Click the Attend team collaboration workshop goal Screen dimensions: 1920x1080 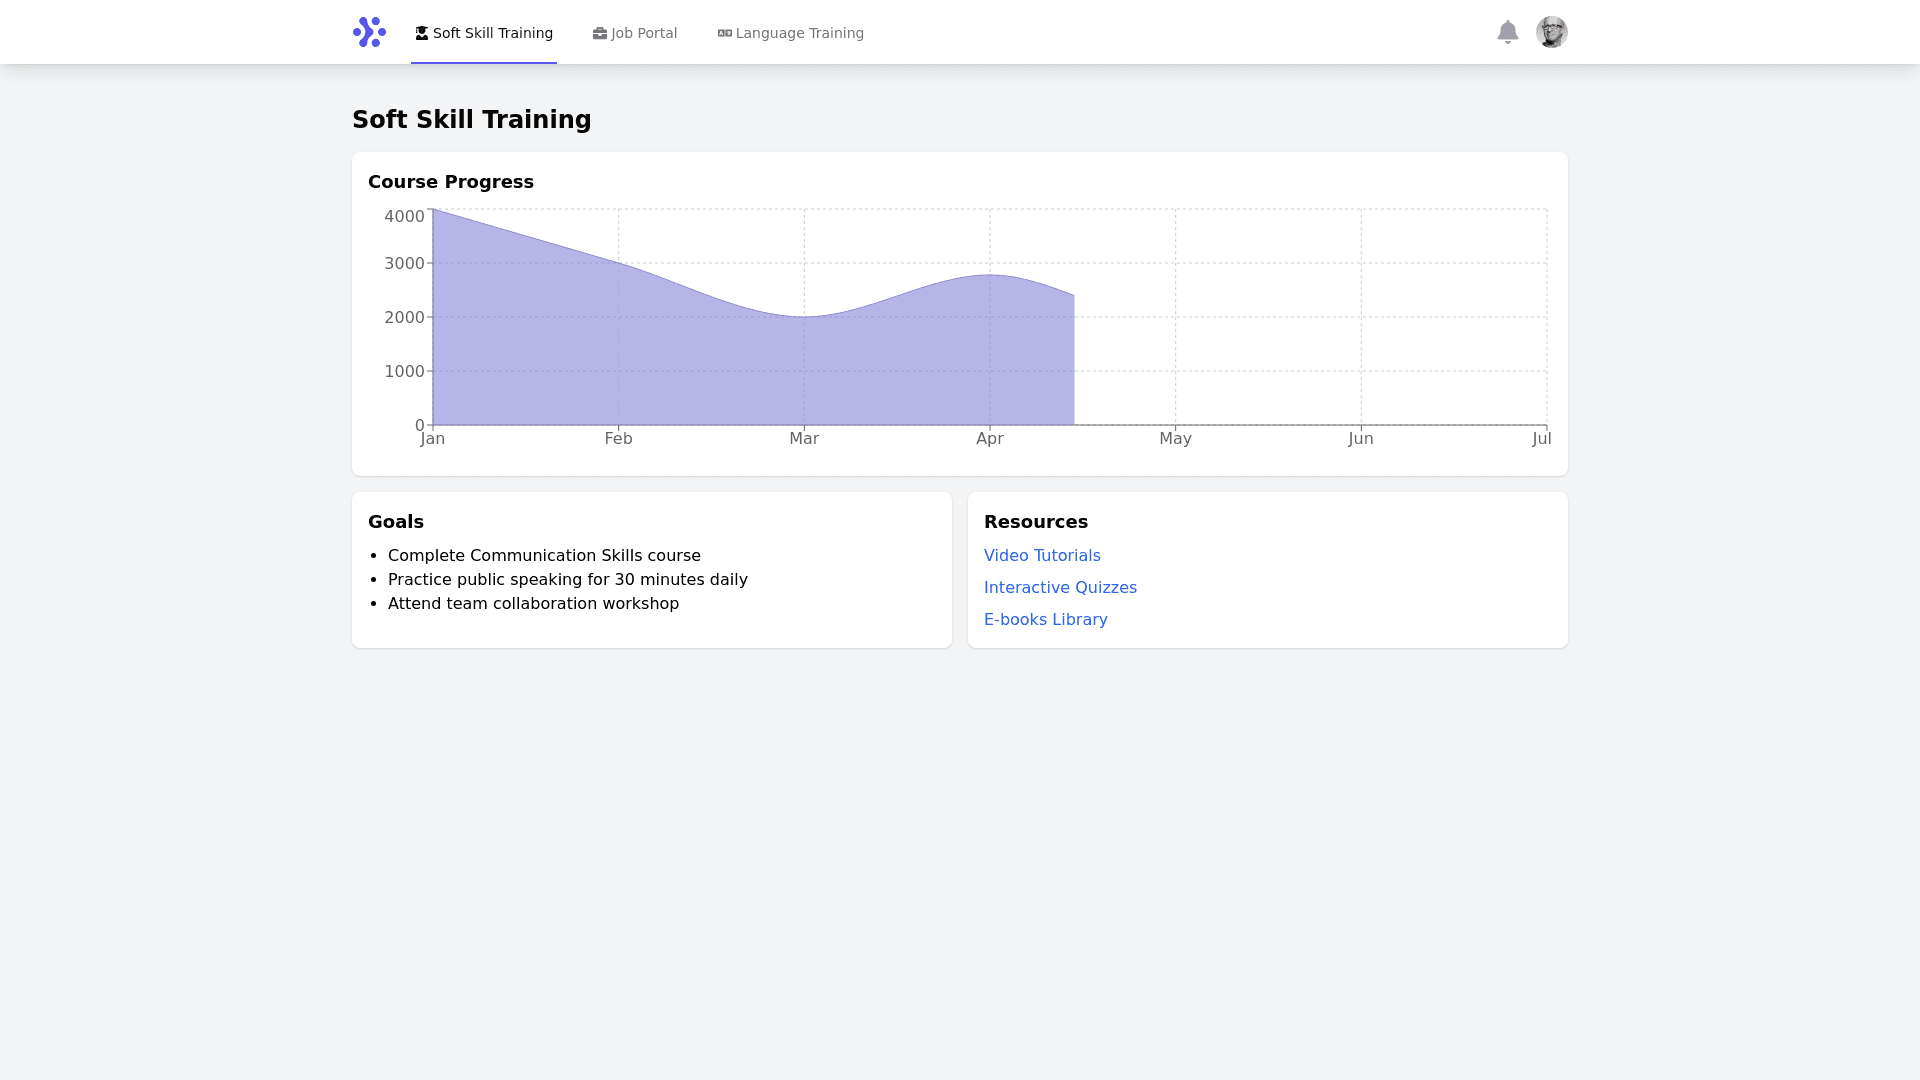coord(533,603)
